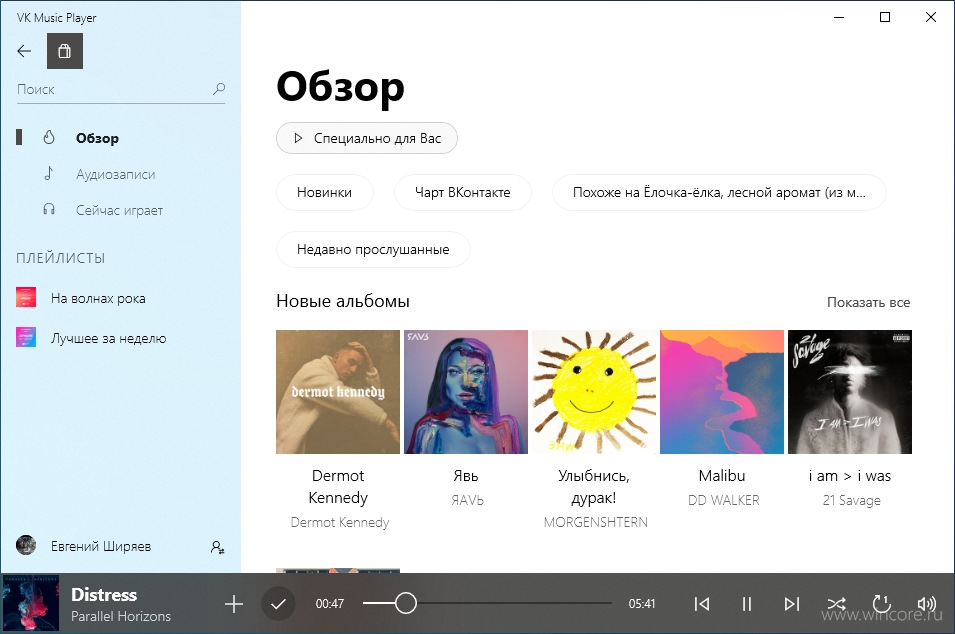Click the account switch icon
Image resolution: width=955 pixels, height=634 pixels.
(x=217, y=547)
